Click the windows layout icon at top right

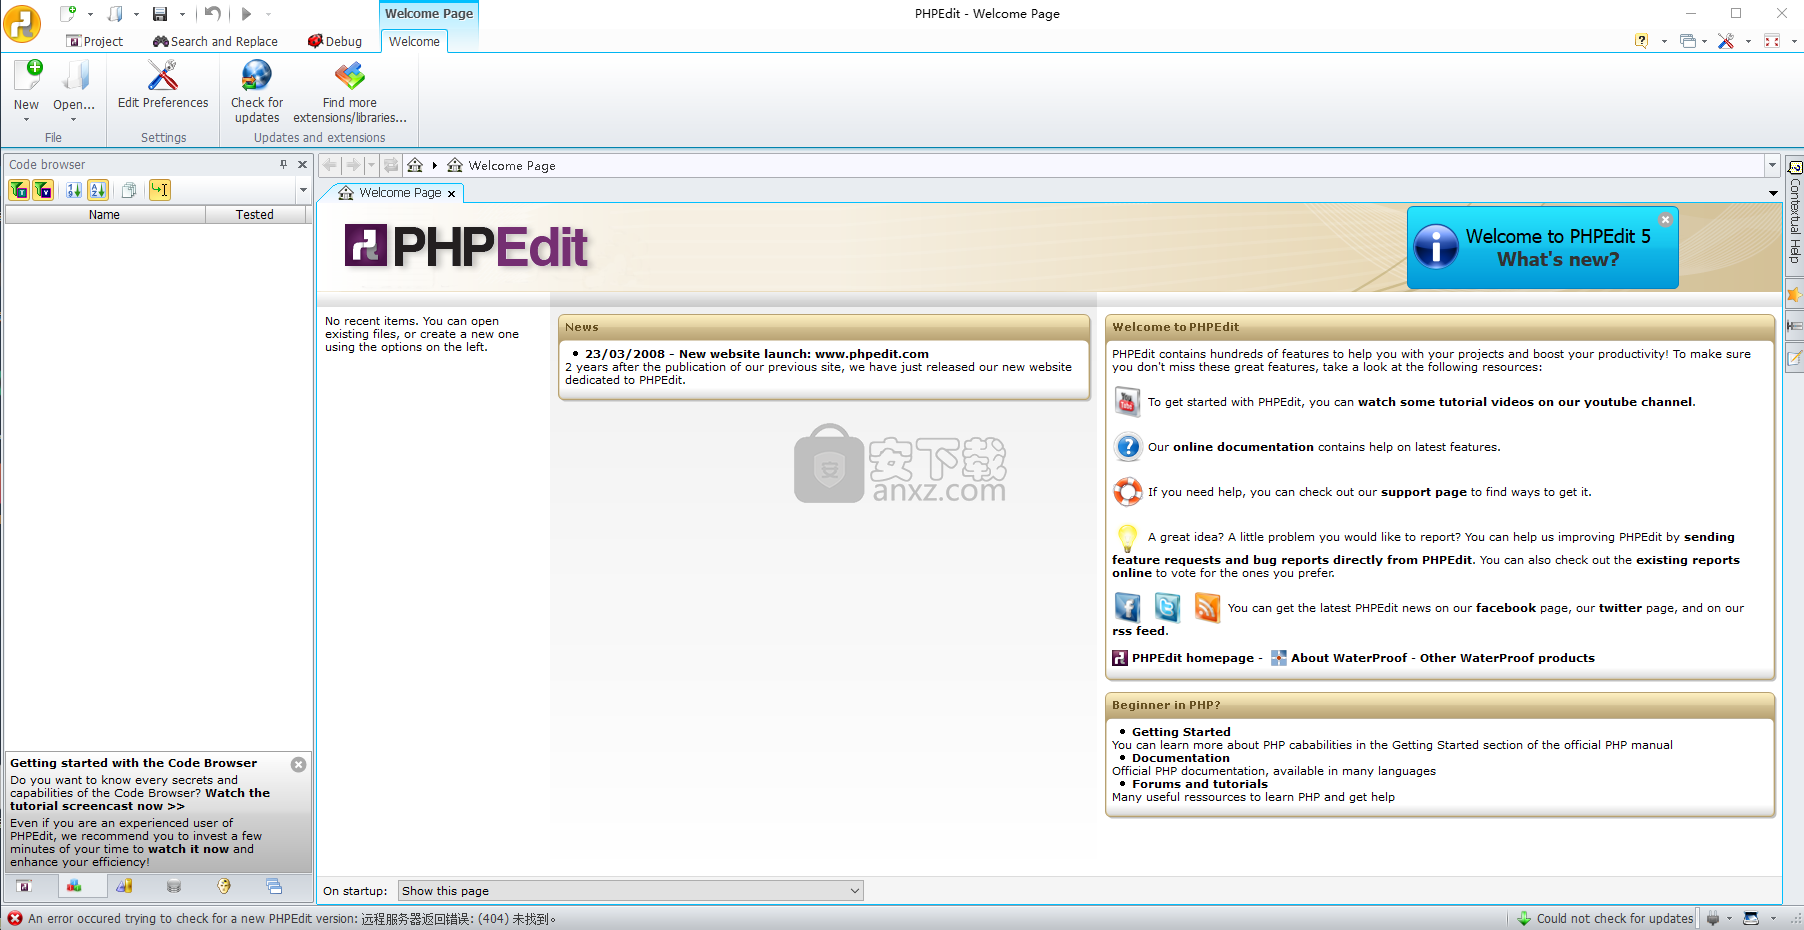pos(1688,41)
